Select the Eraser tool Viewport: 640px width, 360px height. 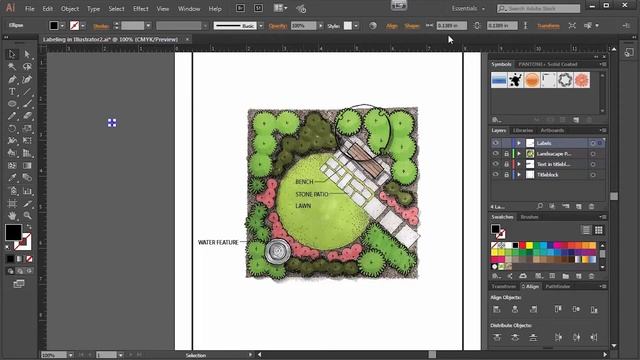point(27,116)
